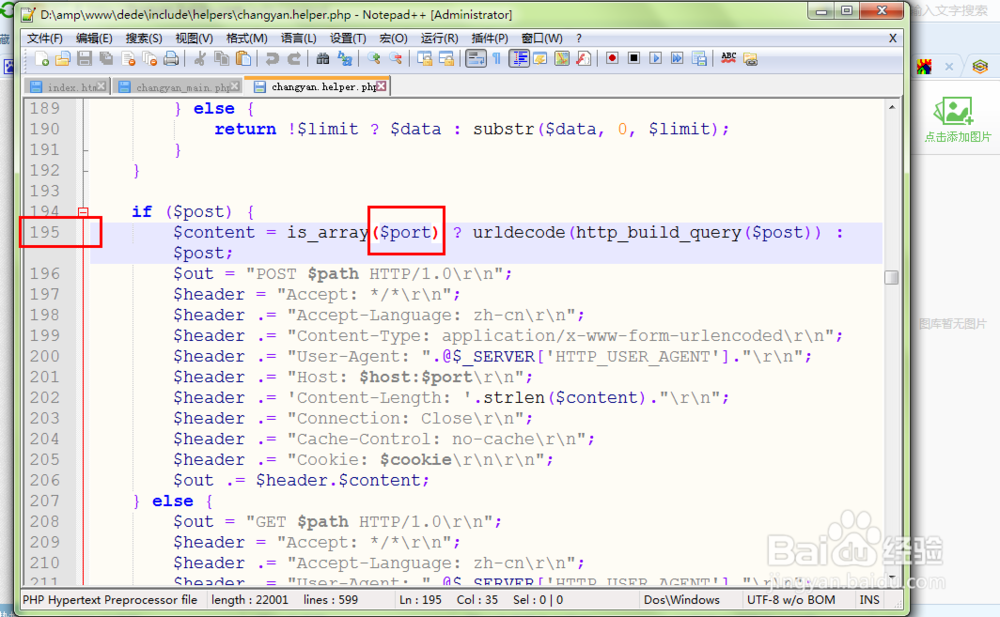Open the 插件(P) menu

click(490, 38)
